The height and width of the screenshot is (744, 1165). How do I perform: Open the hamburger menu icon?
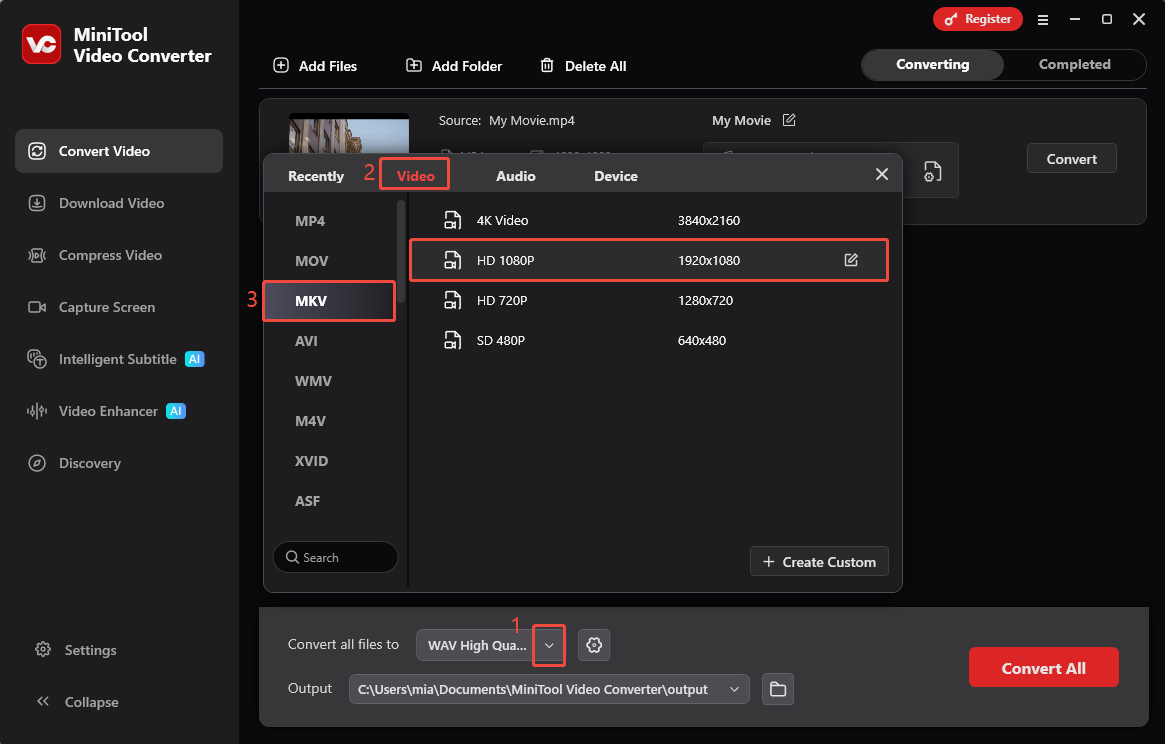coord(1043,20)
